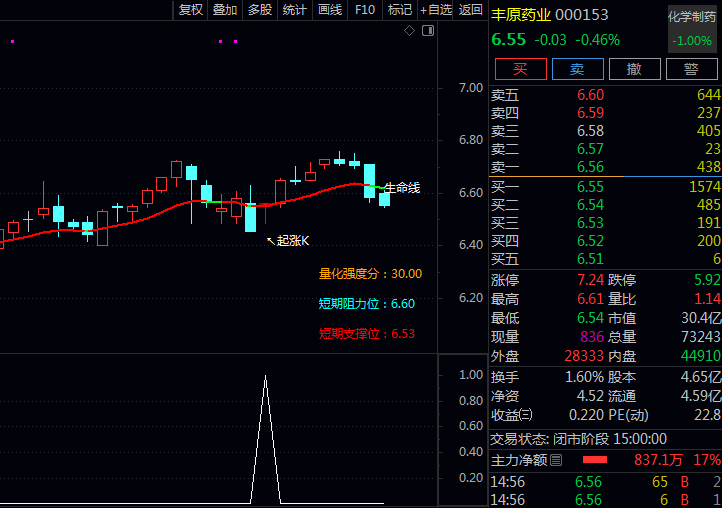Click 净资 value 4.52
Image resolution: width=722 pixels, height=508 pixels.
click(590, 396)
